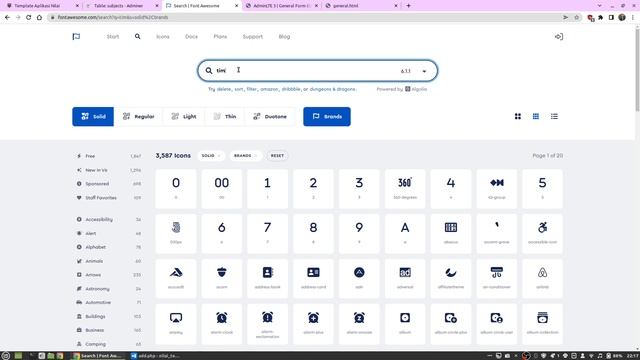Open the accessible-icon wheelchair card
640x360 pixels.
click(542, 233)
